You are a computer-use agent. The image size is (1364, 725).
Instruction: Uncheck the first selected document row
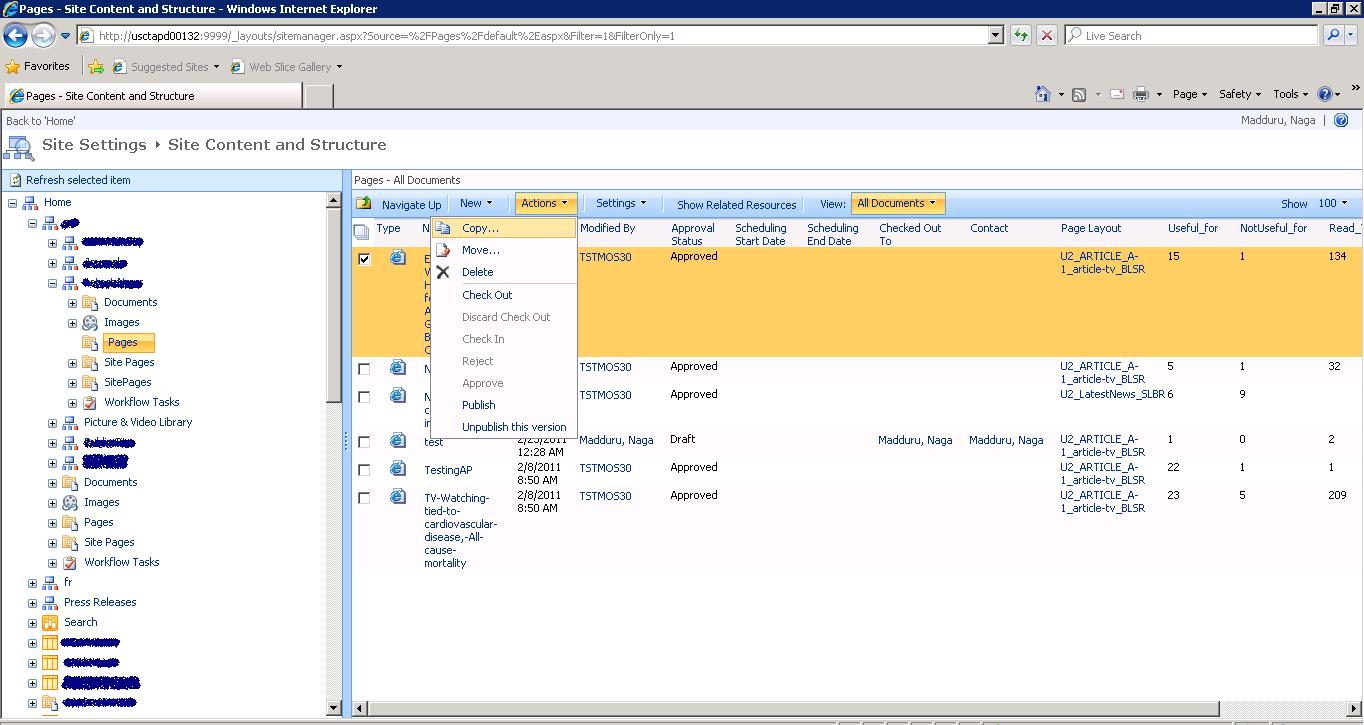pos(364,257)
